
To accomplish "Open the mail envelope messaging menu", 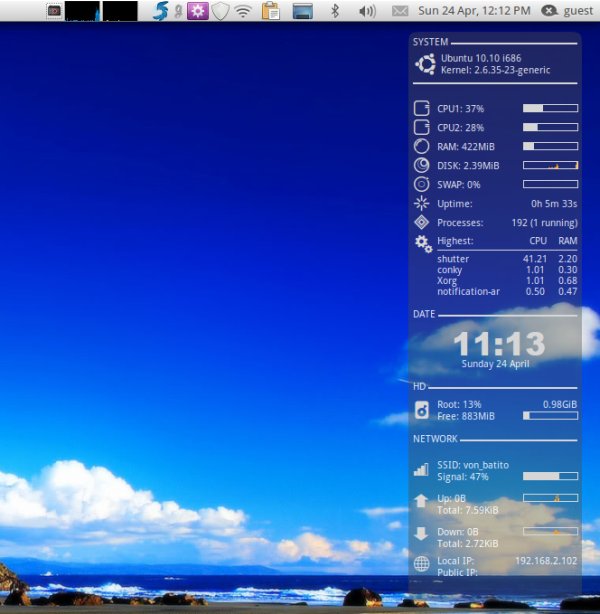I will pyautogui.click(x=400, y=11).
